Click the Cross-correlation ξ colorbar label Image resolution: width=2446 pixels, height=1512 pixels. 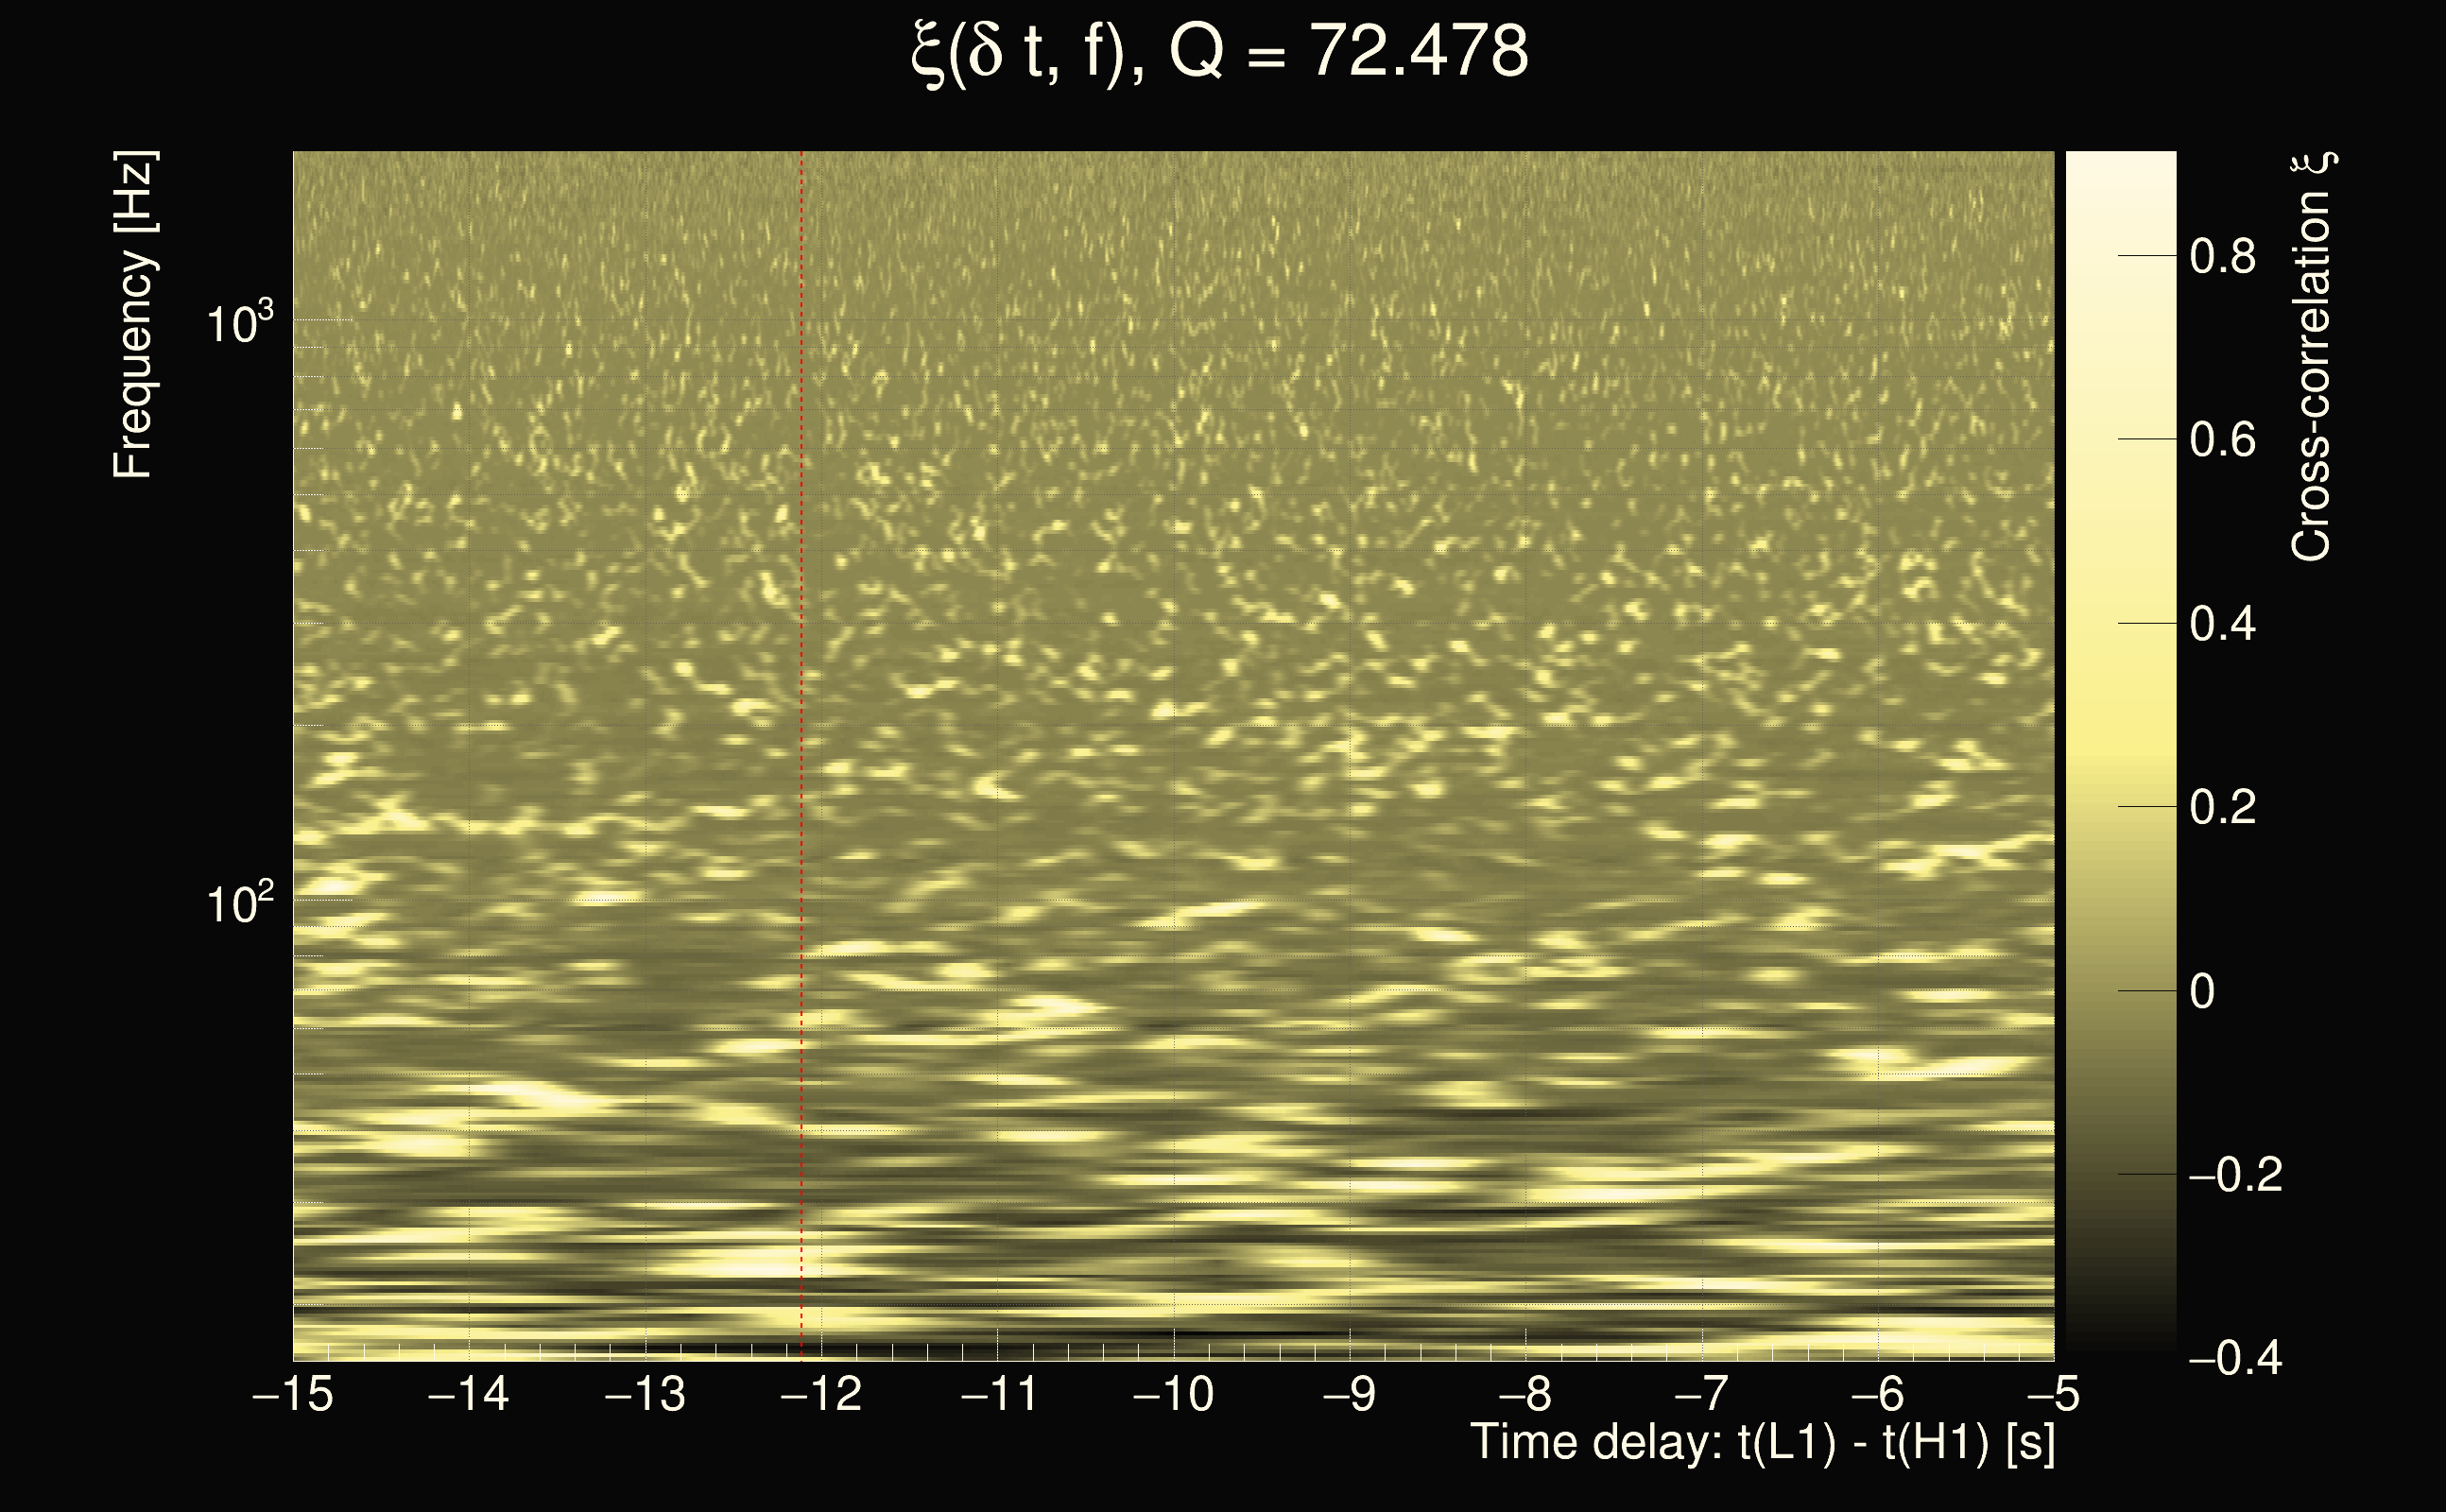[2312, 357]
